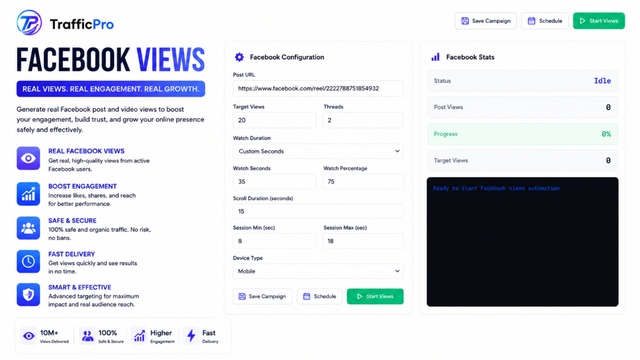
Task: Click the play icon in form's Start Views
Action: tap(360, 296)
